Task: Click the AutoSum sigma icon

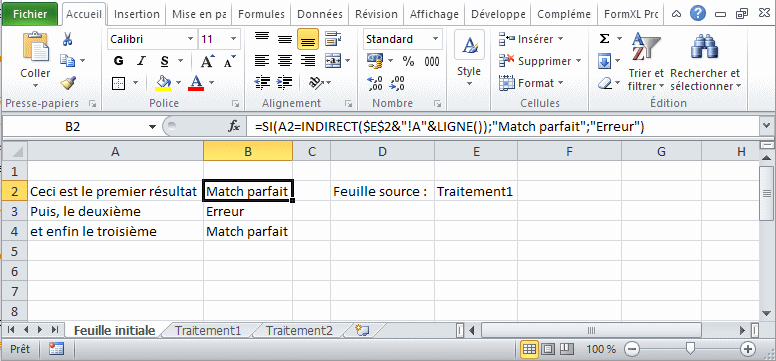Action: pos(604,39)
